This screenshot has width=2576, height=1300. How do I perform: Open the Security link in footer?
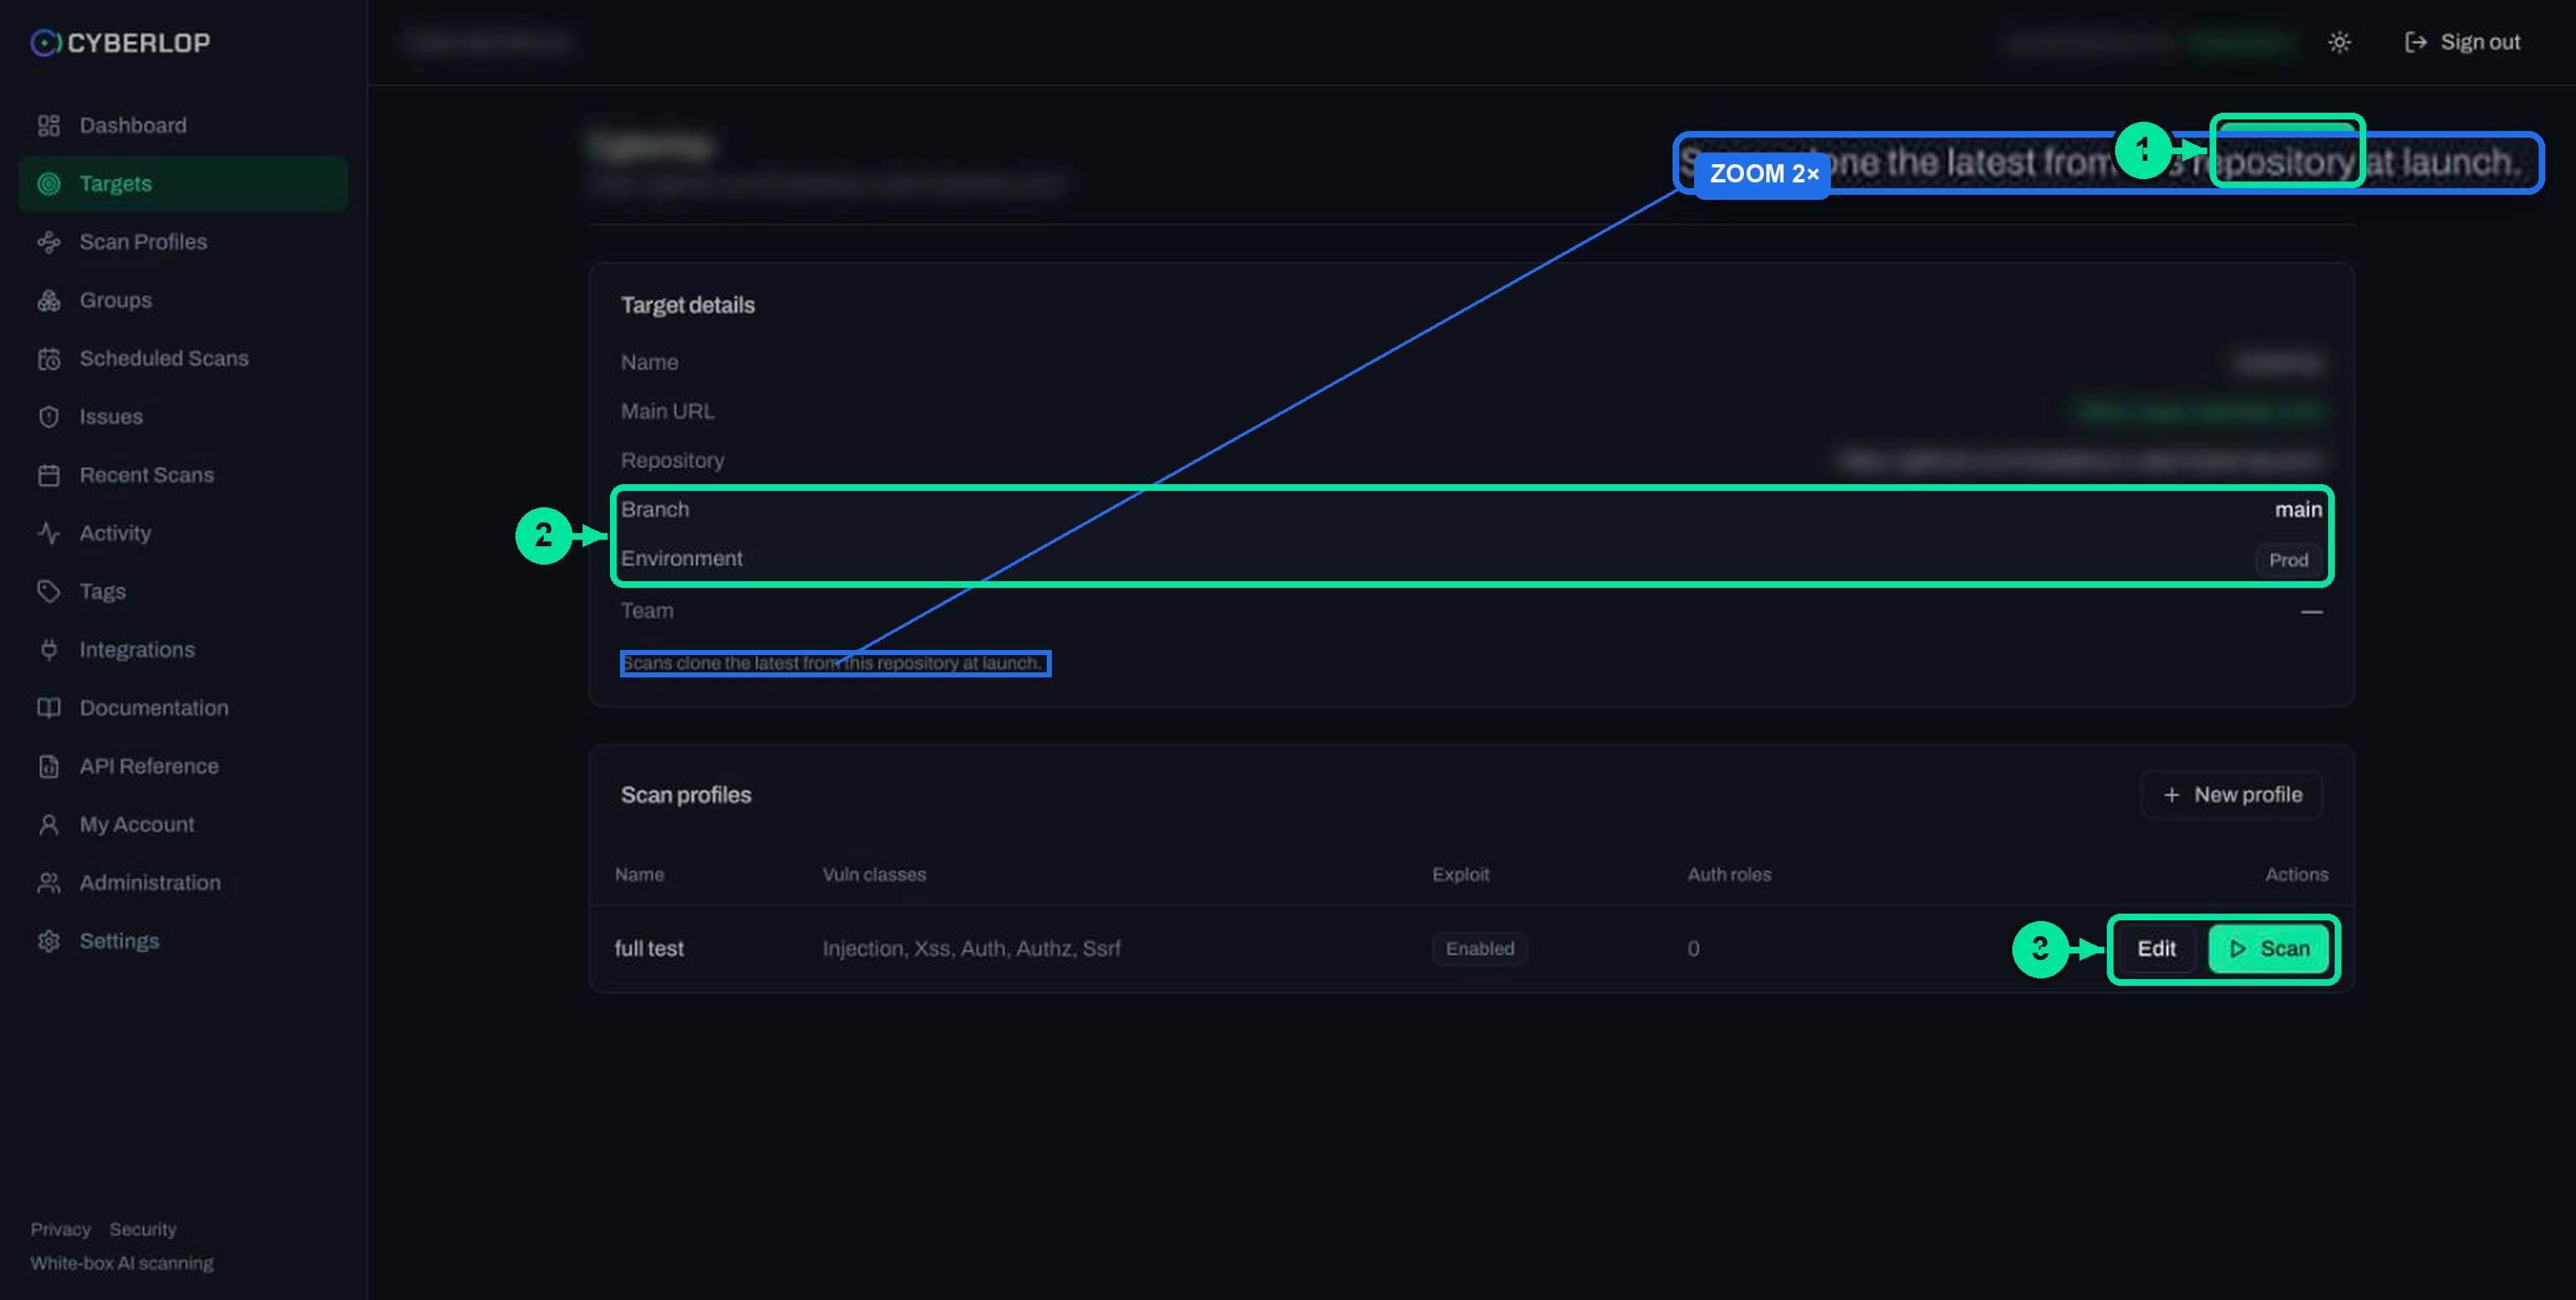[143, 1229]
